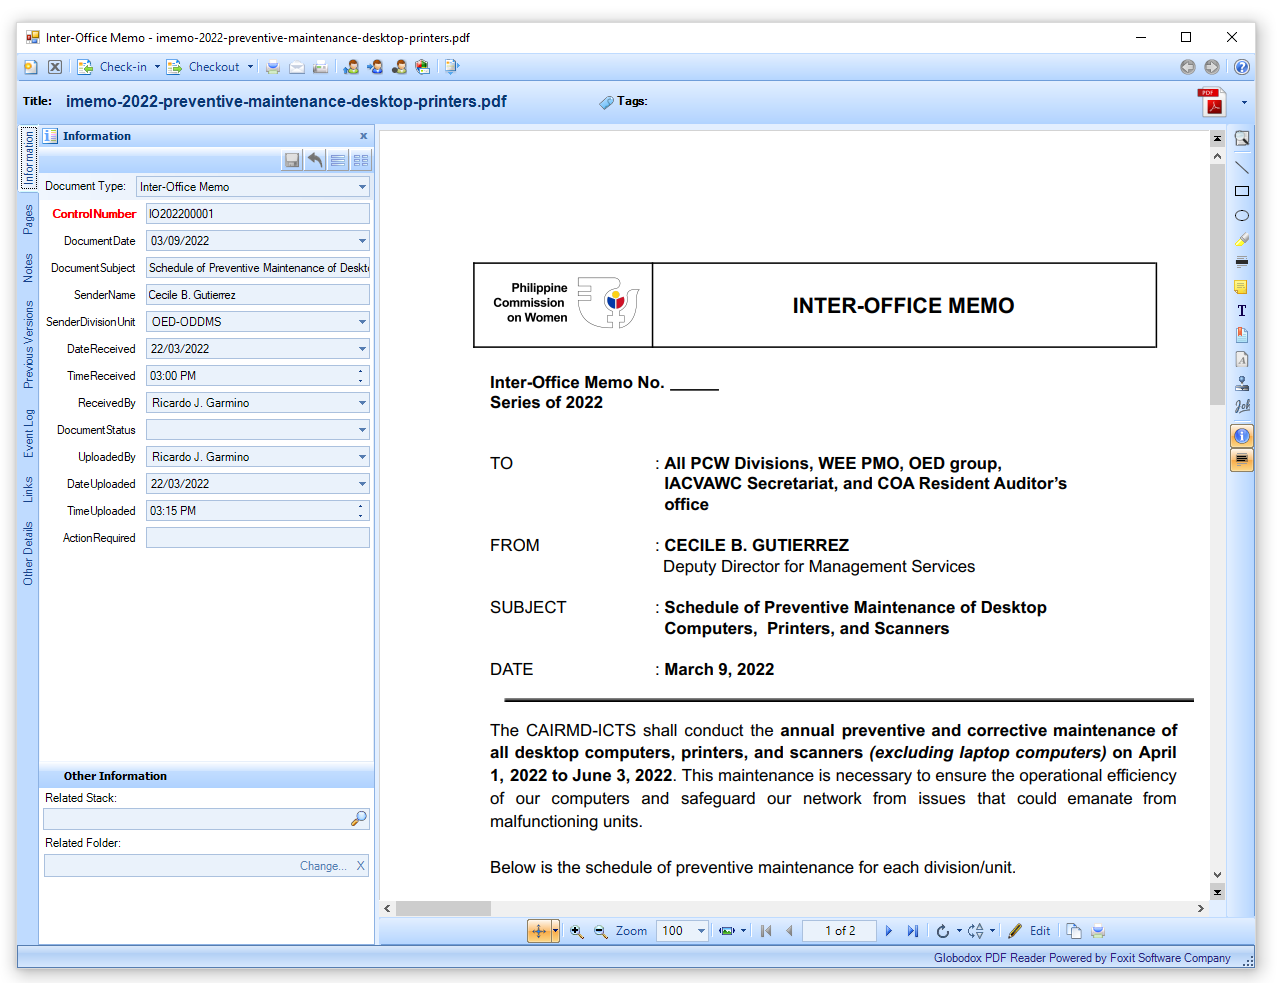Open dropdown arrow next to PDF icon
The height and width of the screenshot is (983, 1279).
pyautogui.click(x=1244, y=102)
